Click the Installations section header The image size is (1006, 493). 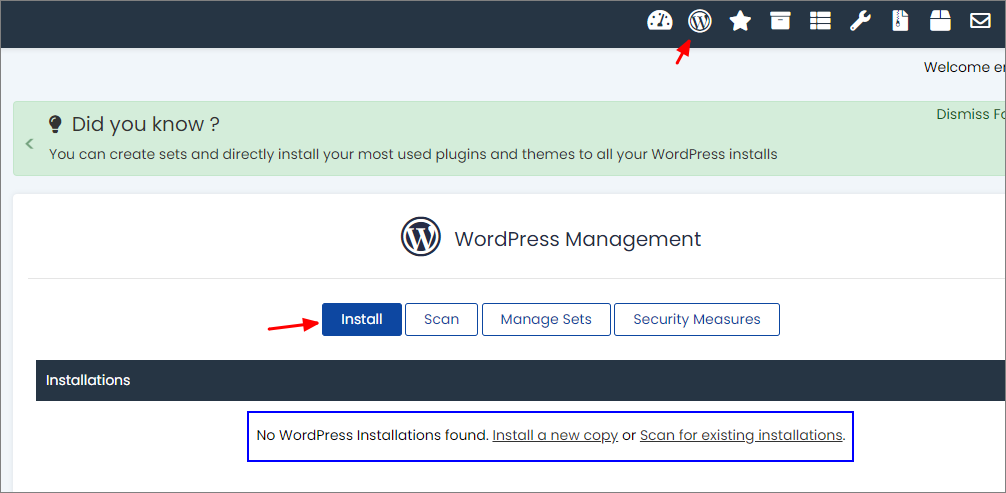point(520,380)
